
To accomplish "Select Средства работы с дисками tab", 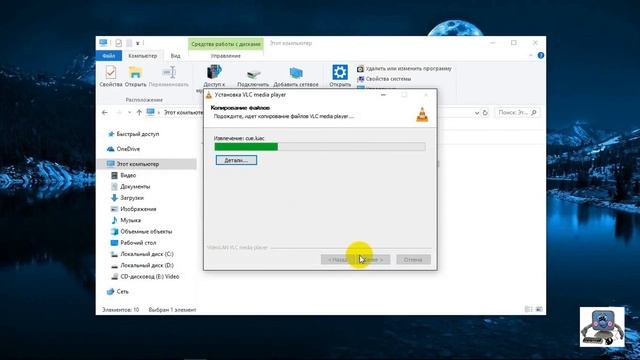I will (x=226, y=44).
